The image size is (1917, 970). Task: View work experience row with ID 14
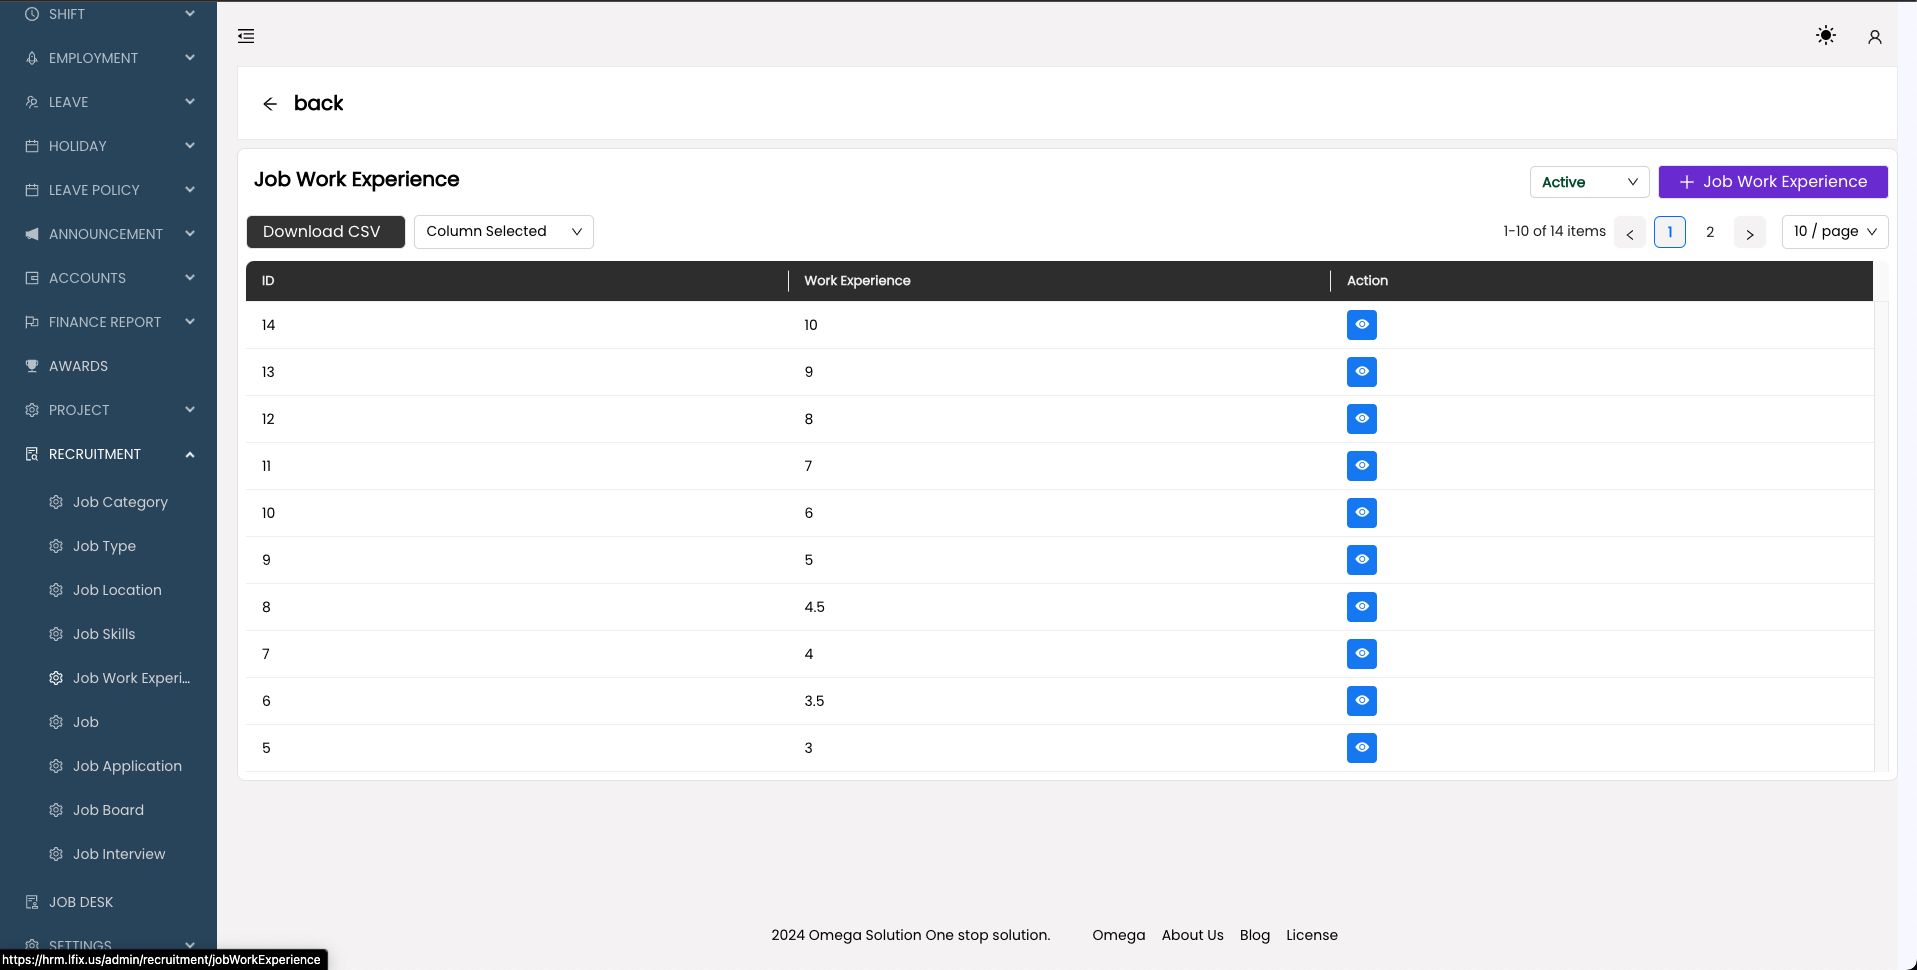click(x=1361, y=325)
